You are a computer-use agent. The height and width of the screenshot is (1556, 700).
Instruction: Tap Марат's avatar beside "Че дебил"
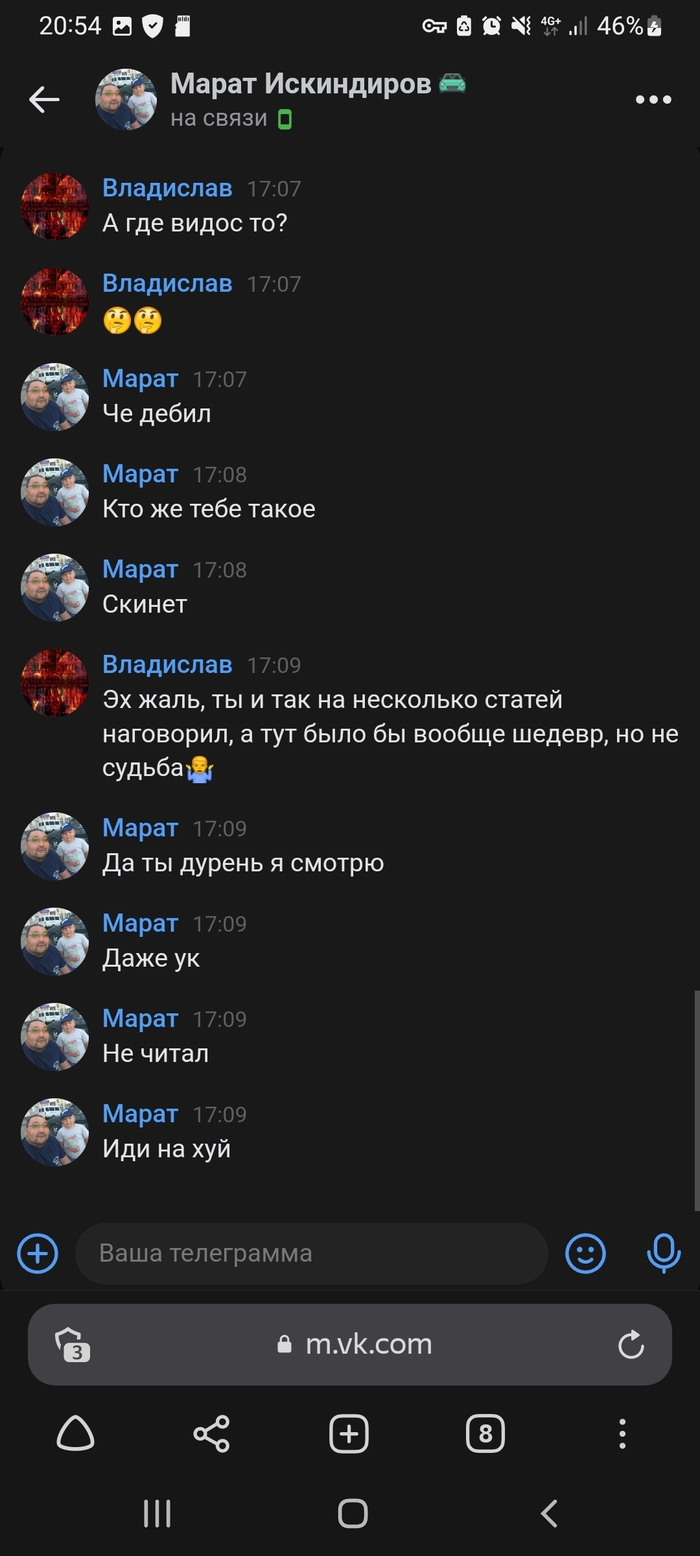55,397
